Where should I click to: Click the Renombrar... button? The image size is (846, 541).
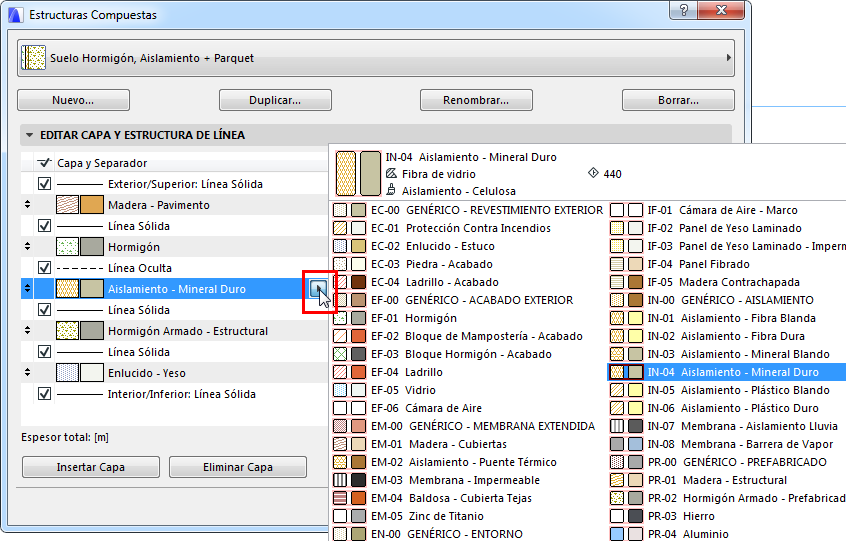[x=476, y=100]
